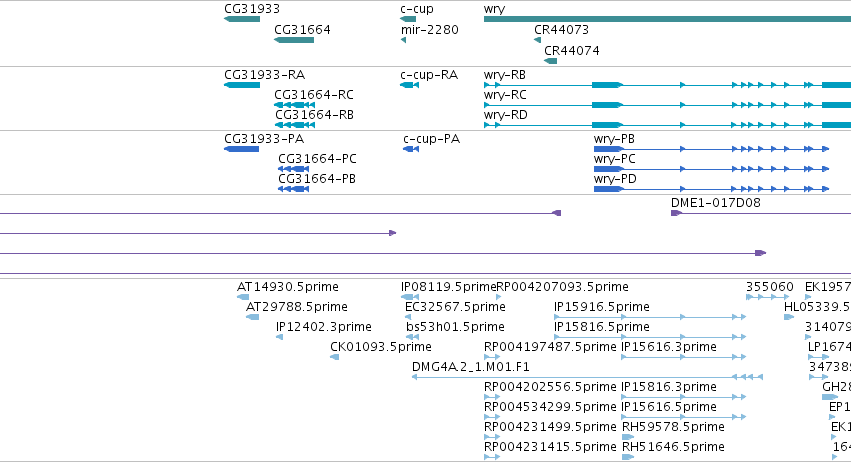Select CG31664-PB protein feature

(293, 189)
